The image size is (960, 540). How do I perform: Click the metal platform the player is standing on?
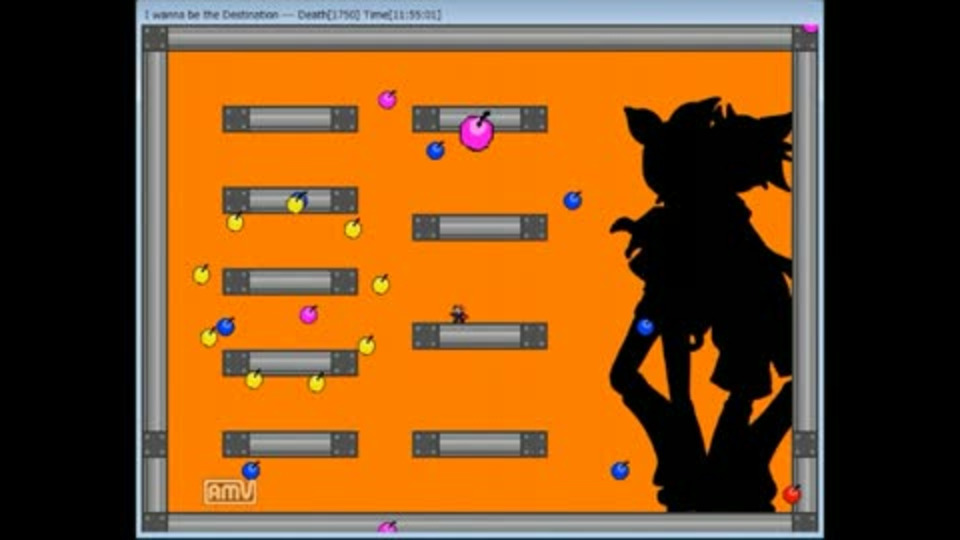pos(480,336)
